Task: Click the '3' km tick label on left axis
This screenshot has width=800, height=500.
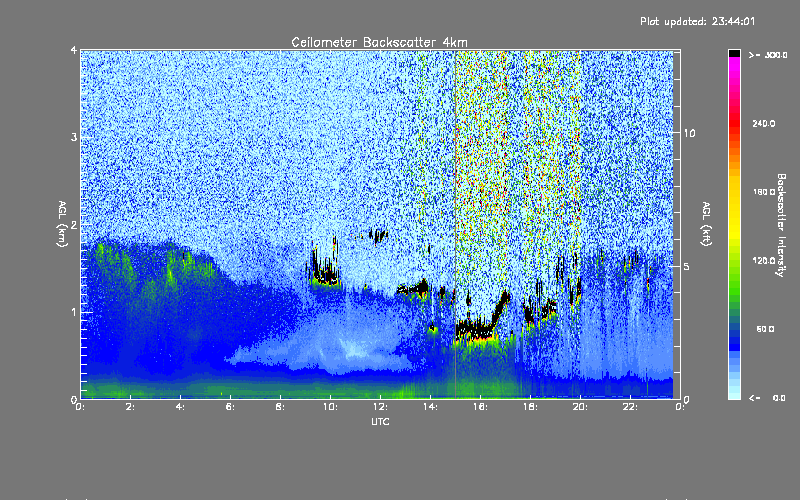Action: (74, 137)
